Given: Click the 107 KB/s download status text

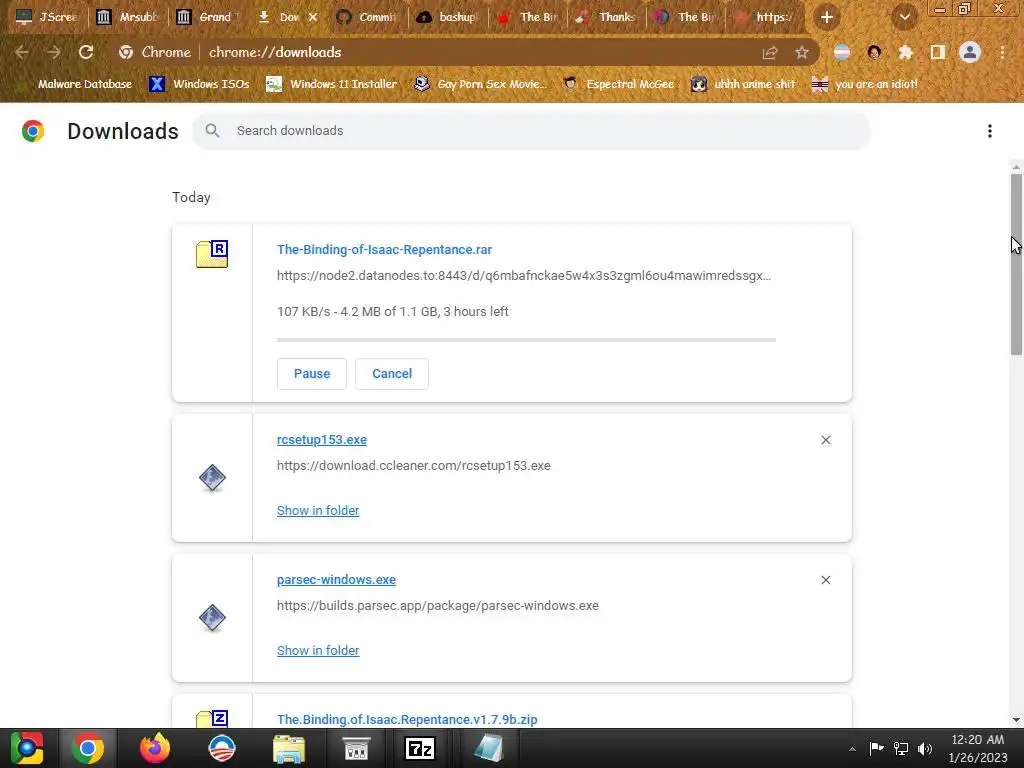Looking at the screenshot, I should pos(392,312).
